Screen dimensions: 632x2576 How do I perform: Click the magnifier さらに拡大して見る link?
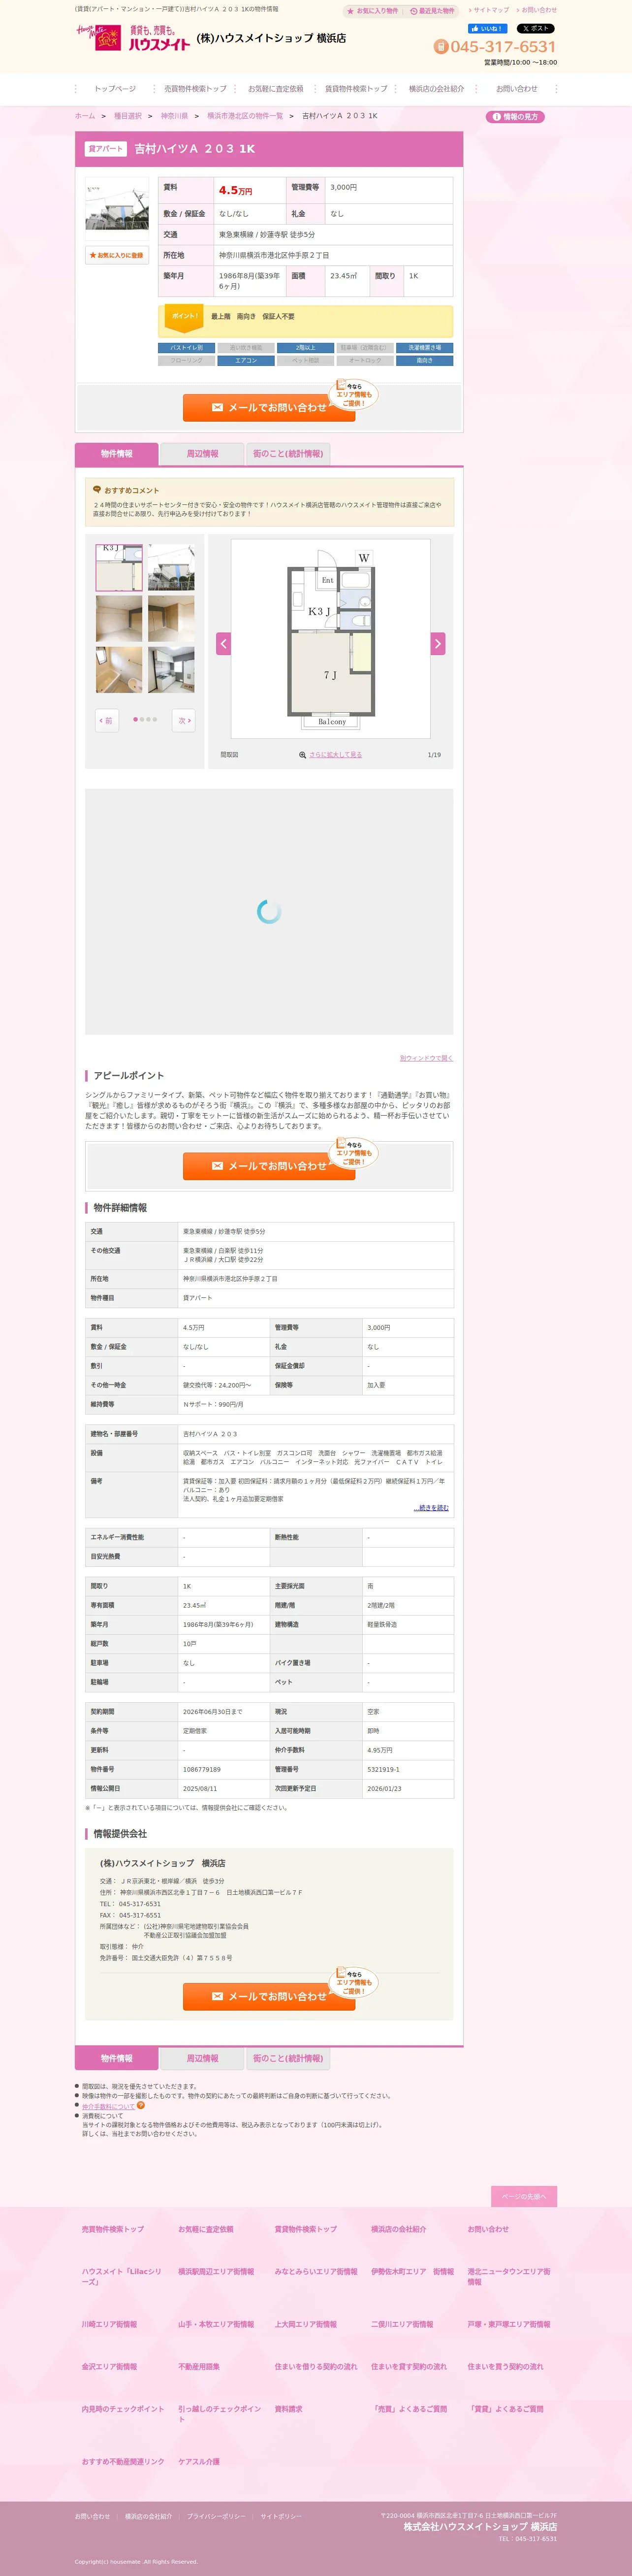pos(331,755)
